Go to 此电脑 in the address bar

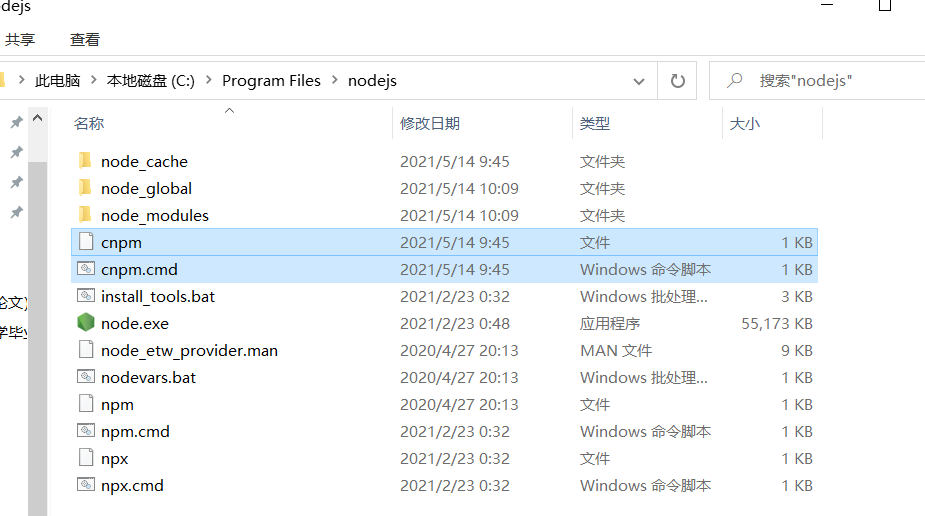57,81
